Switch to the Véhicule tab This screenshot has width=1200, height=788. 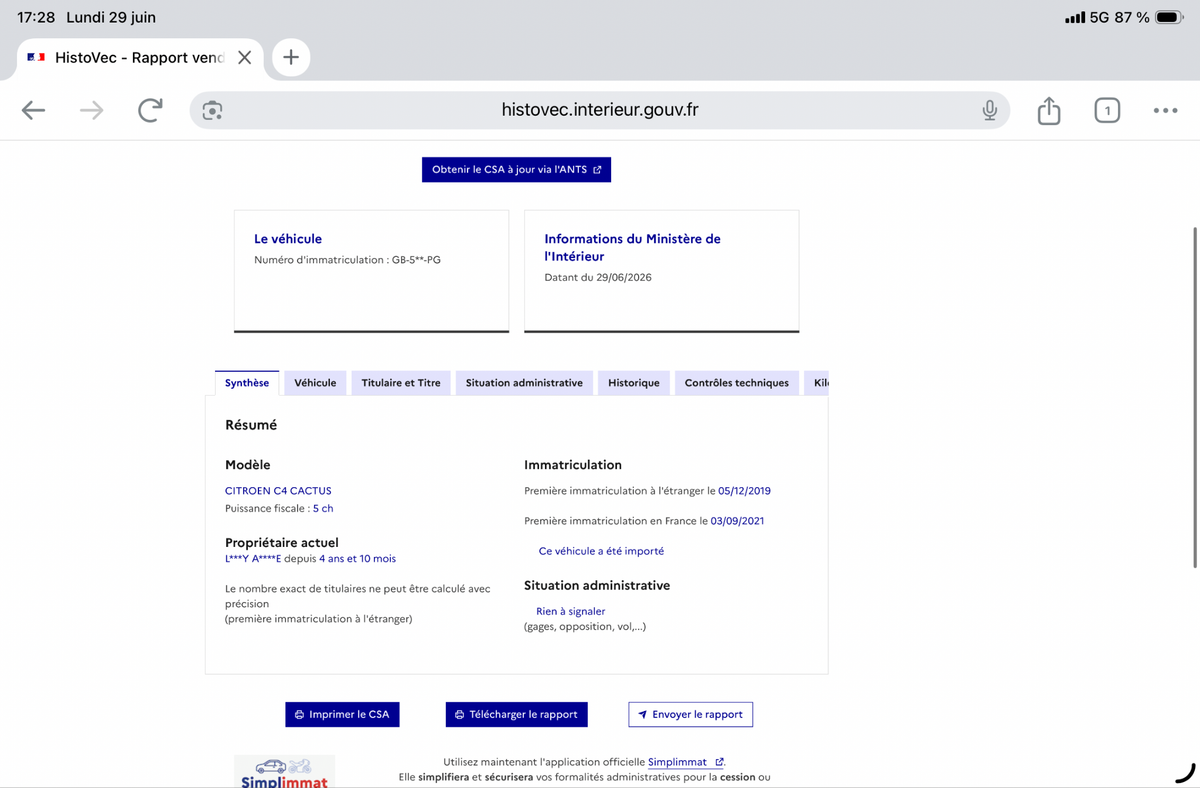click(x=315, y=383)
